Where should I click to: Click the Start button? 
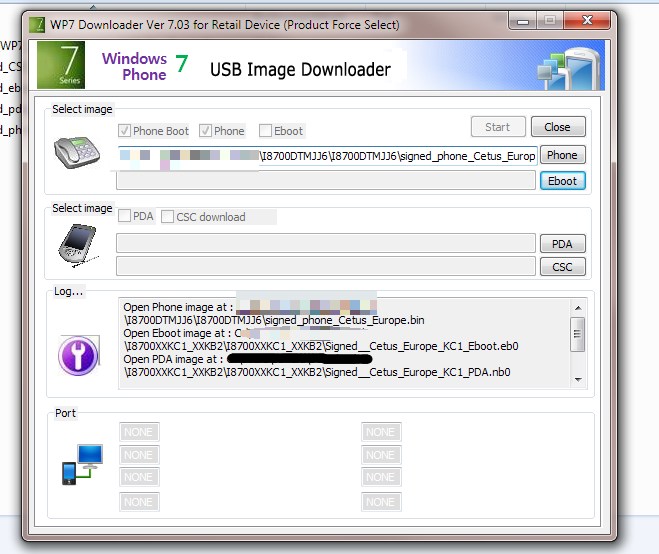498,127
